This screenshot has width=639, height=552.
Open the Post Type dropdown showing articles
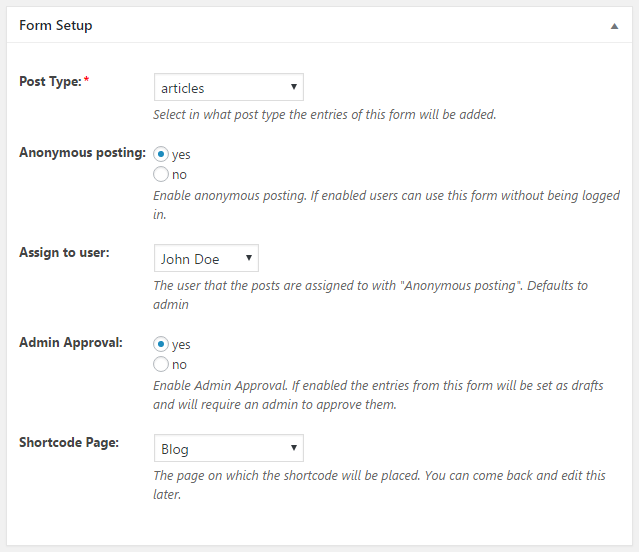[x=229, y=88]
